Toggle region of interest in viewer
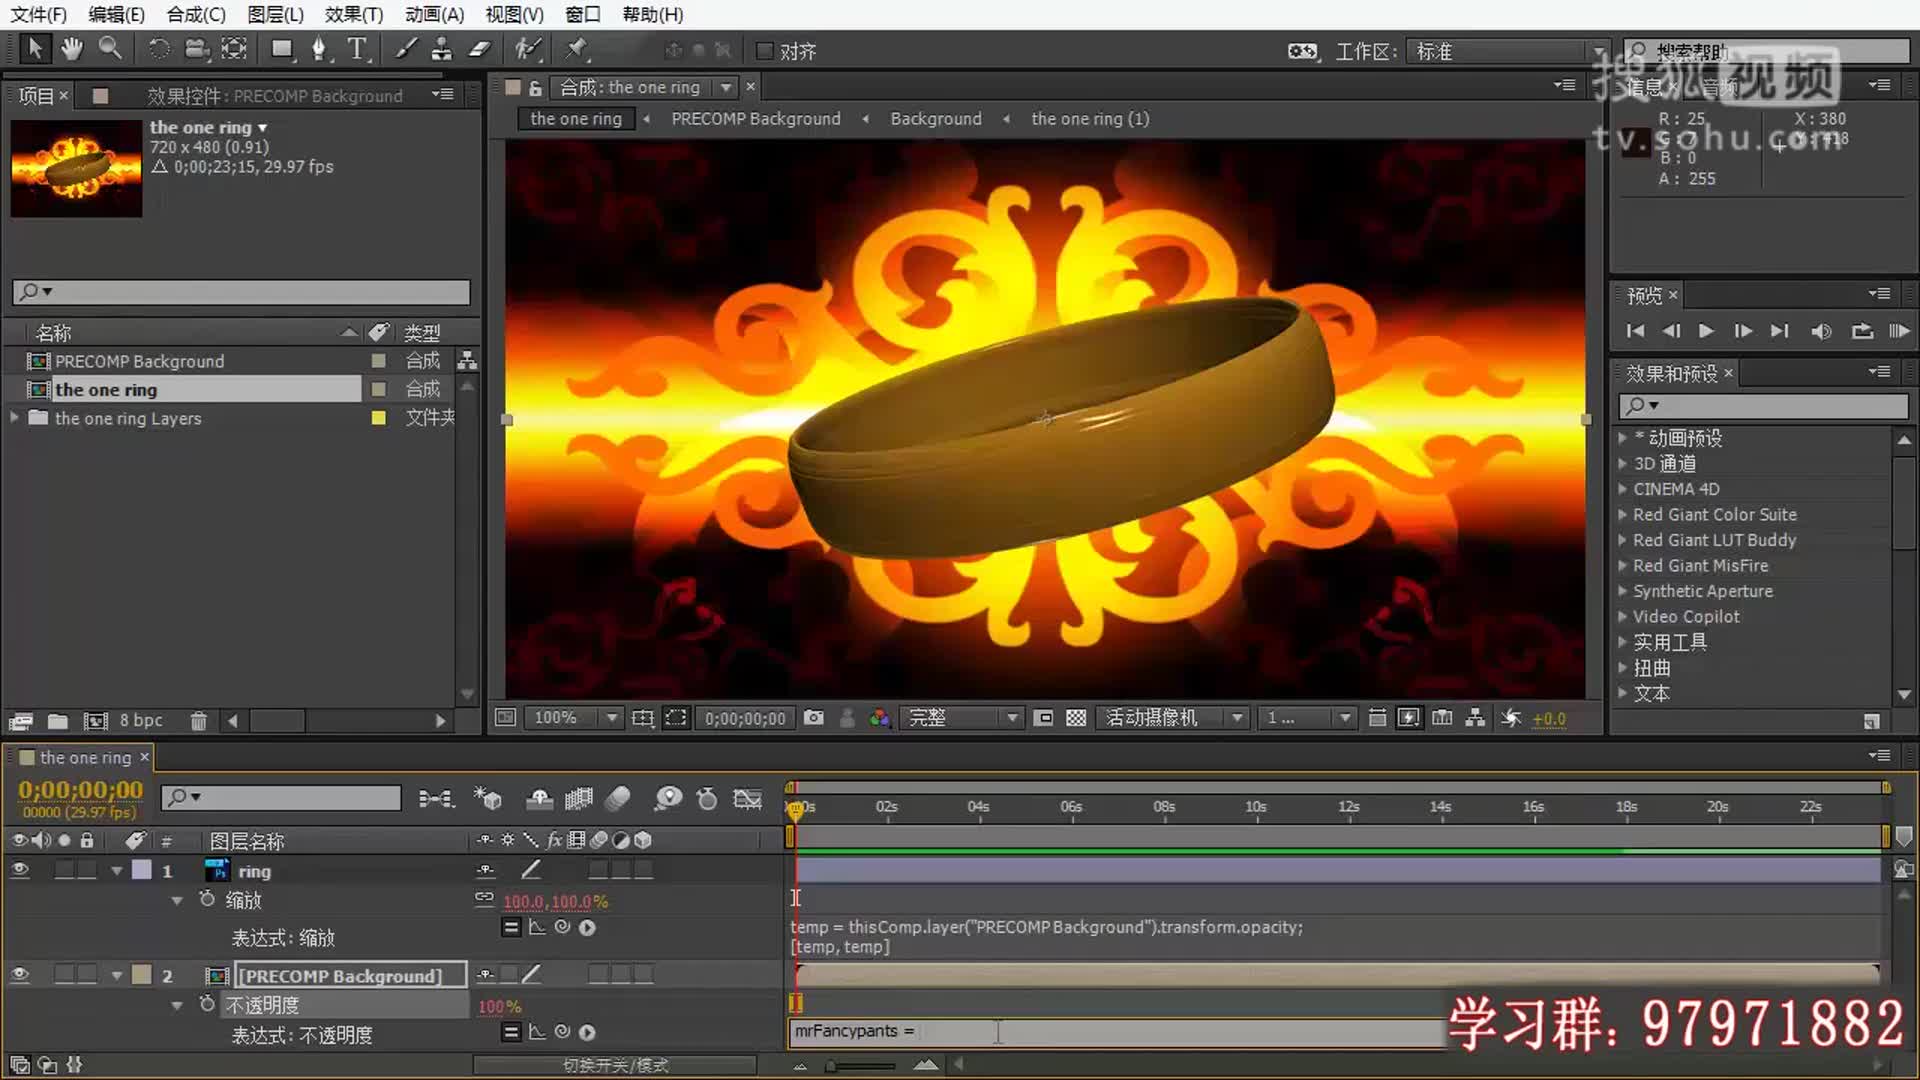 point(677,718)
